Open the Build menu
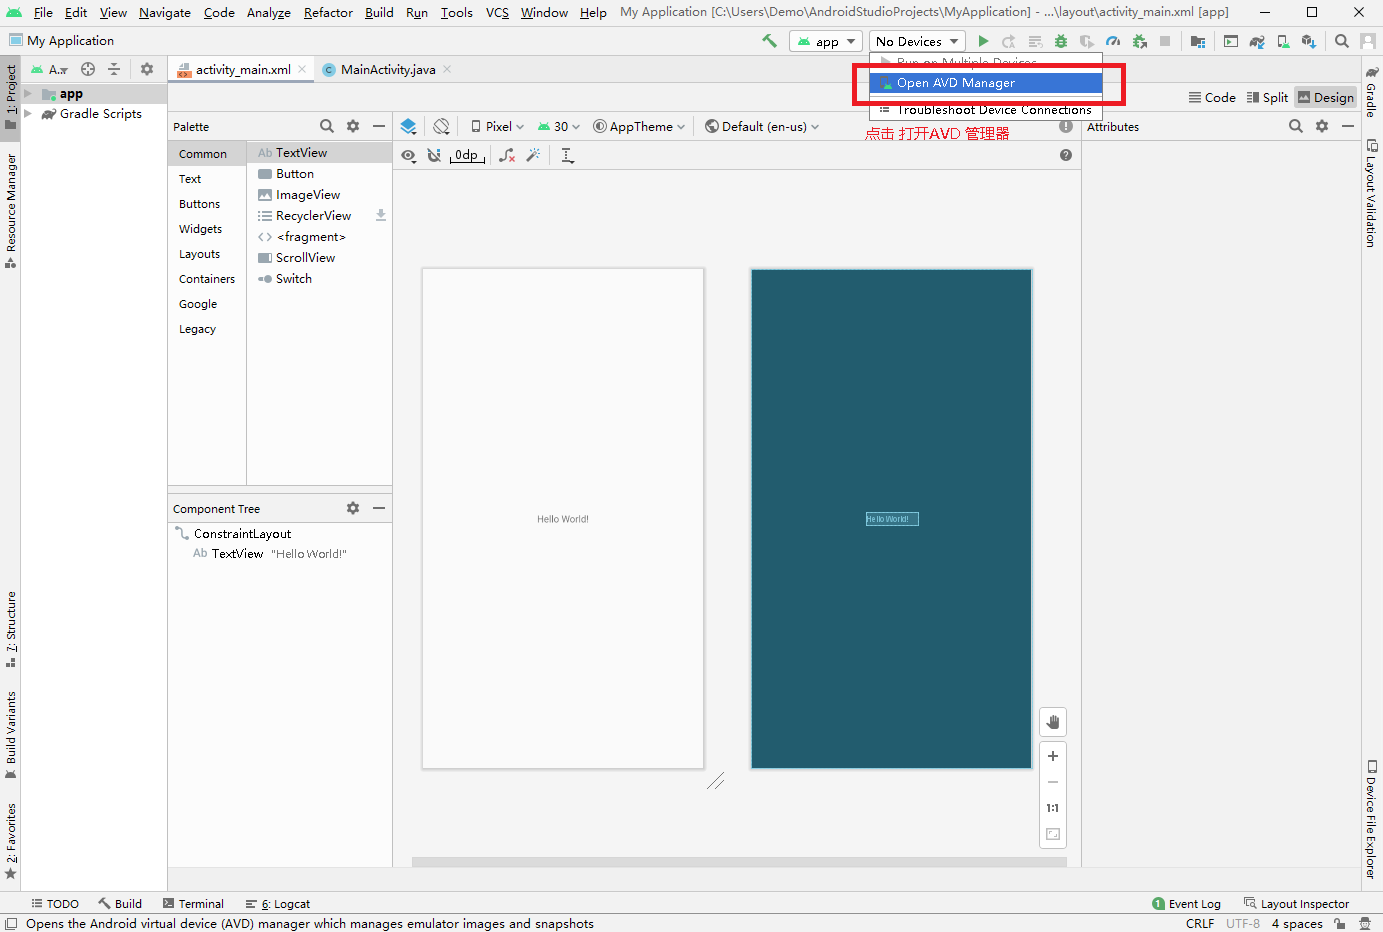 [379, 12]
